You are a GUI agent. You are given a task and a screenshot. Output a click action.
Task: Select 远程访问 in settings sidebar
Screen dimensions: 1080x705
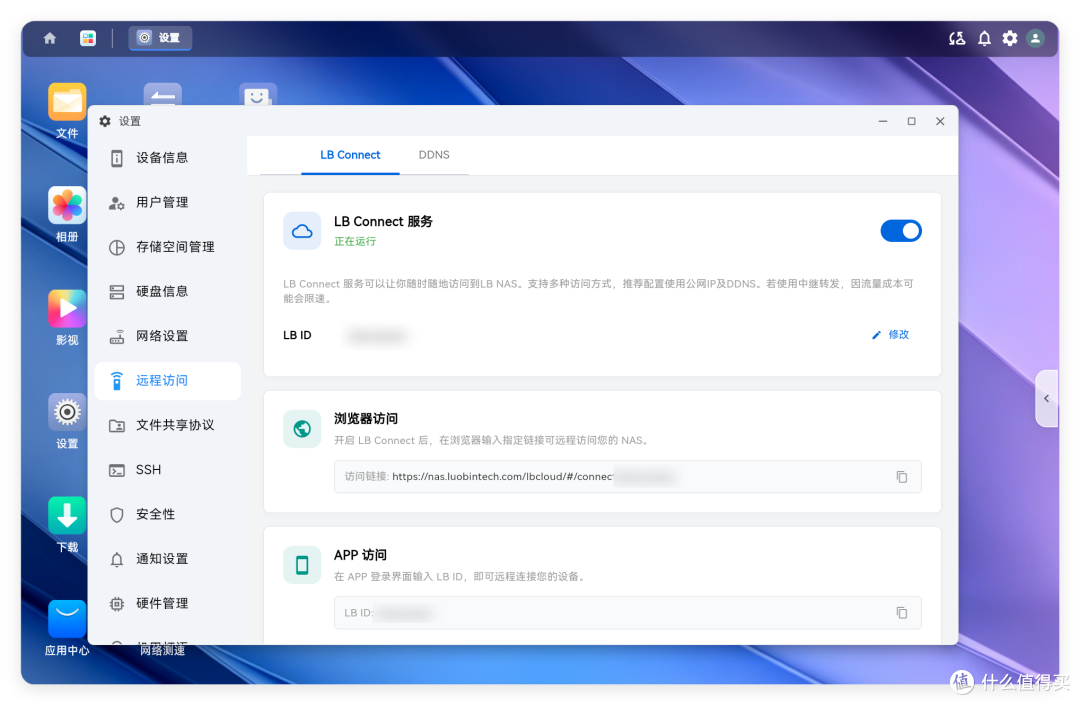pyautogui.click(x=168, y=381)
